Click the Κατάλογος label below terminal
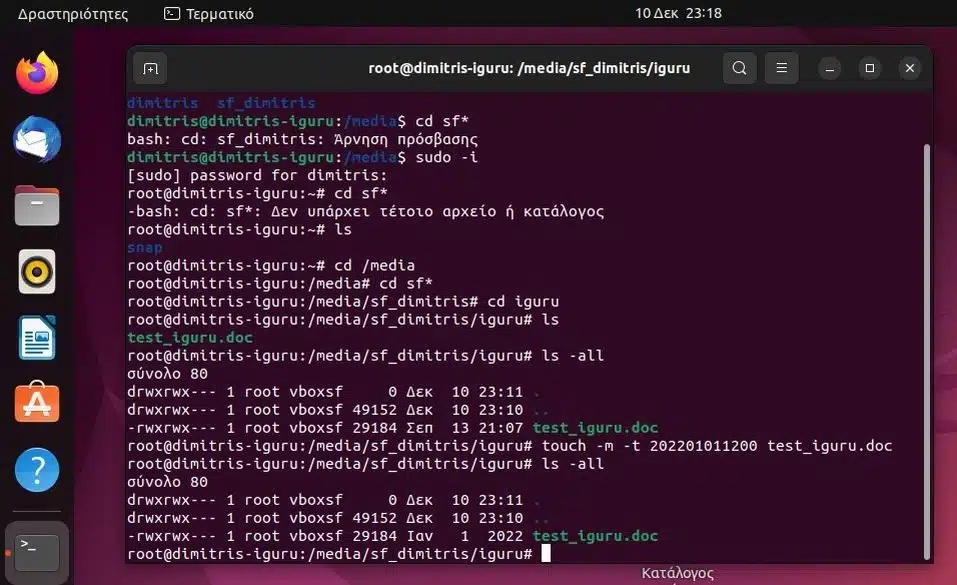Viewport: 957px width, 585px height. (x=677, y=573)
